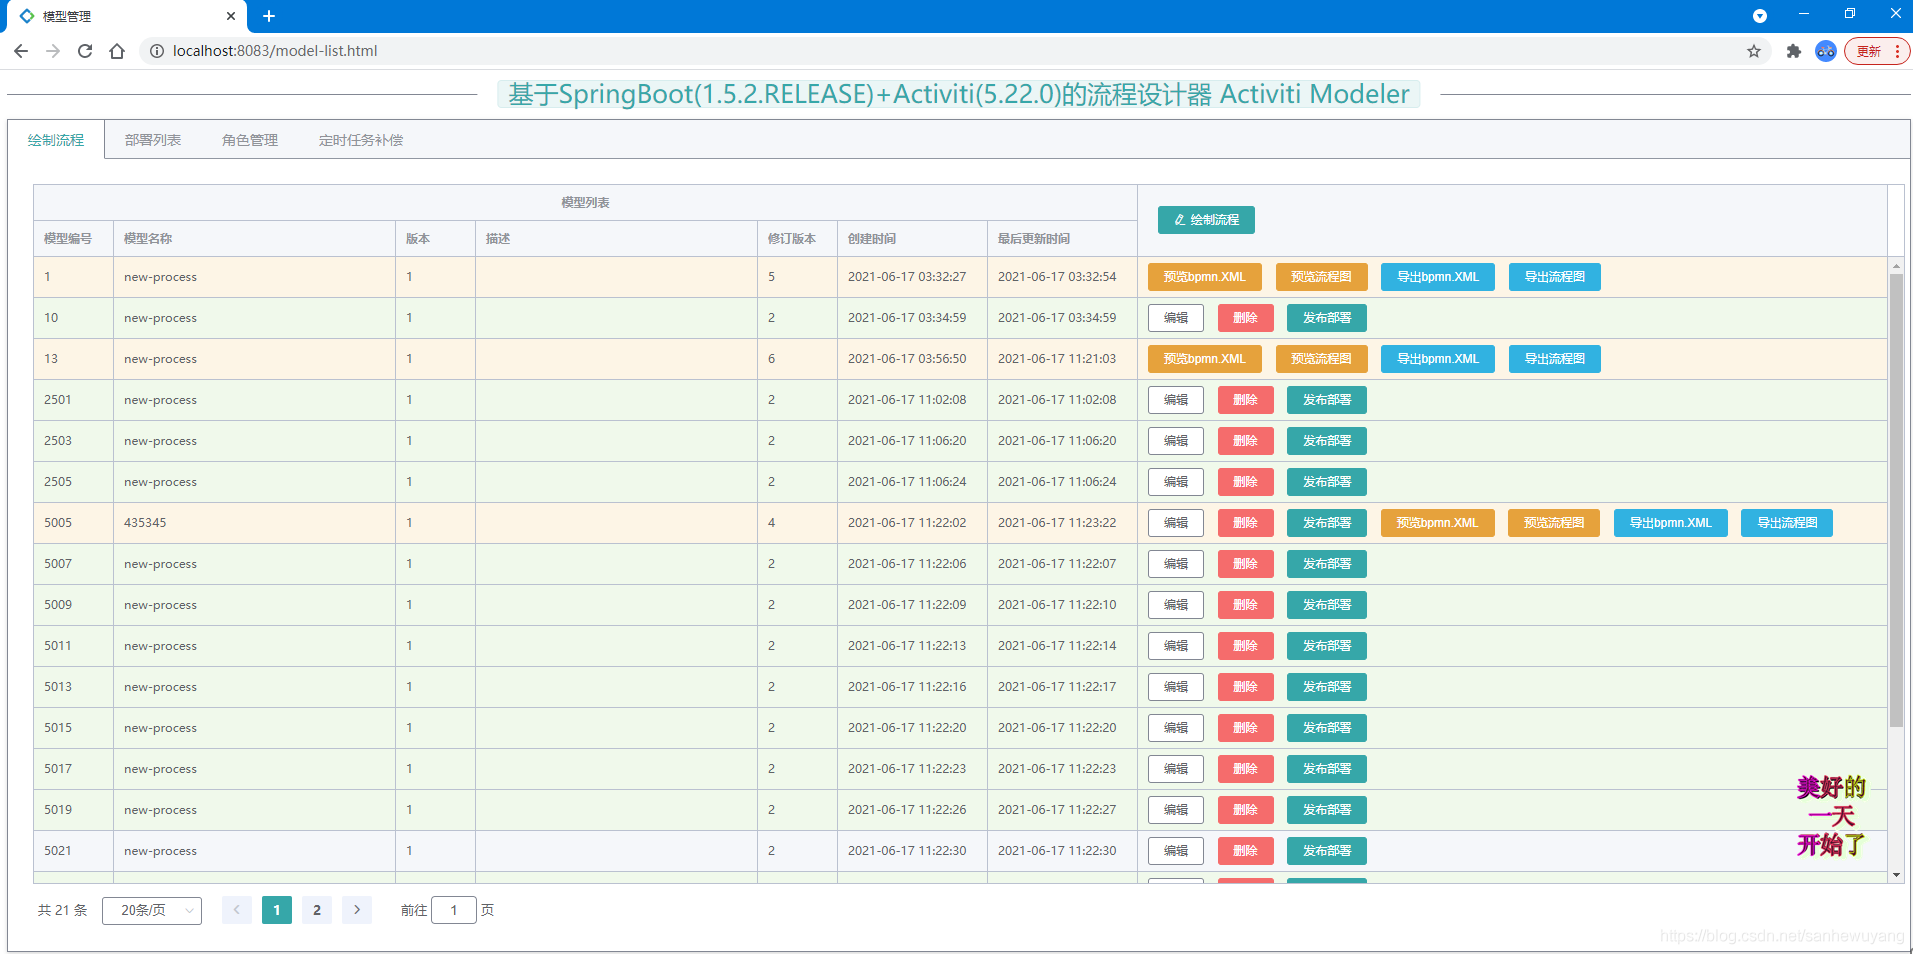The height and width of the screenshot is (954, 1913).
Task: Export flowchart for model 1
Action: 1554,277
